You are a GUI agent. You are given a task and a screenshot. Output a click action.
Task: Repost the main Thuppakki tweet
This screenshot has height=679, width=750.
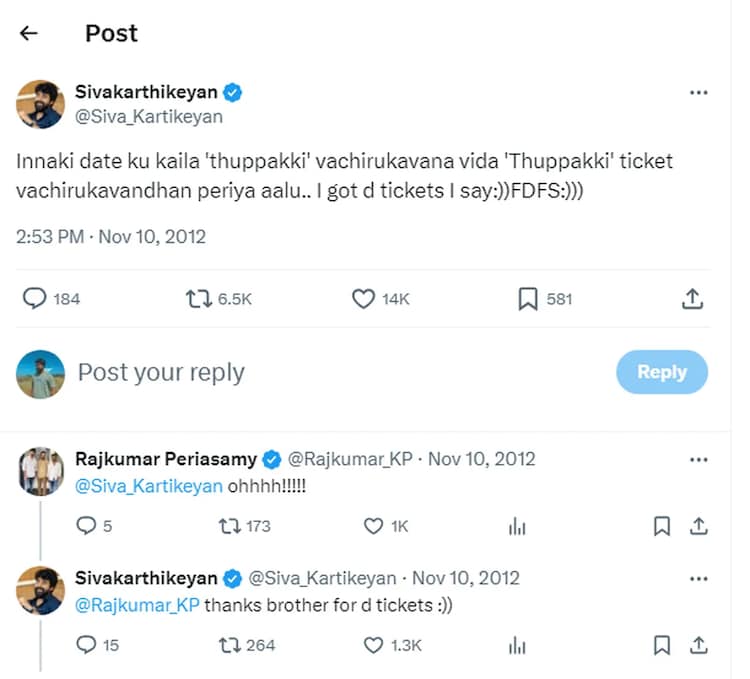click(199, 298)
